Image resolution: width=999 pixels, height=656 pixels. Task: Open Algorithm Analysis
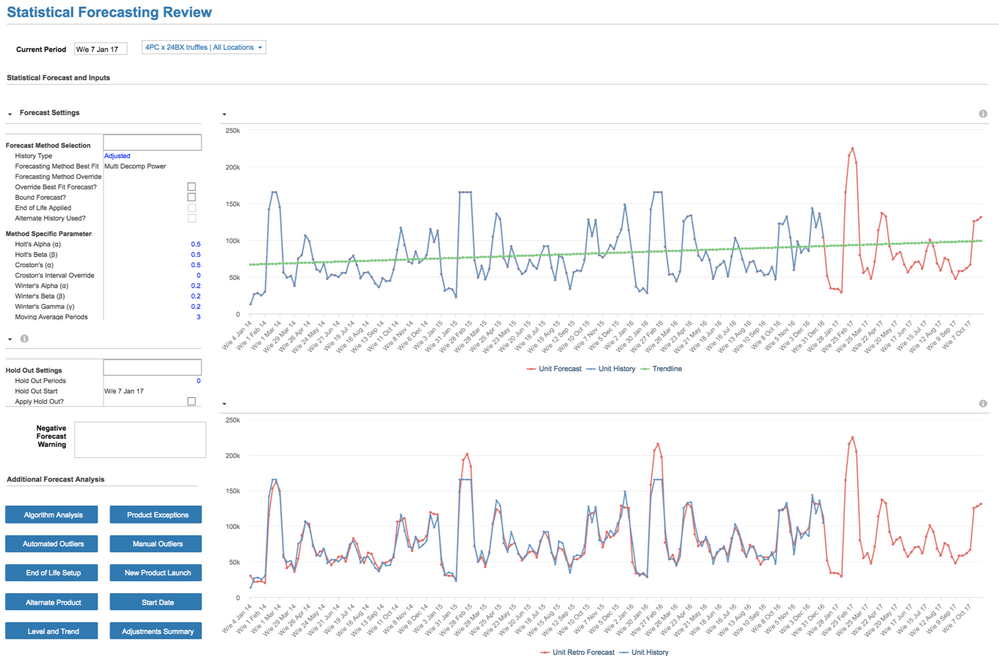point(51,514)
